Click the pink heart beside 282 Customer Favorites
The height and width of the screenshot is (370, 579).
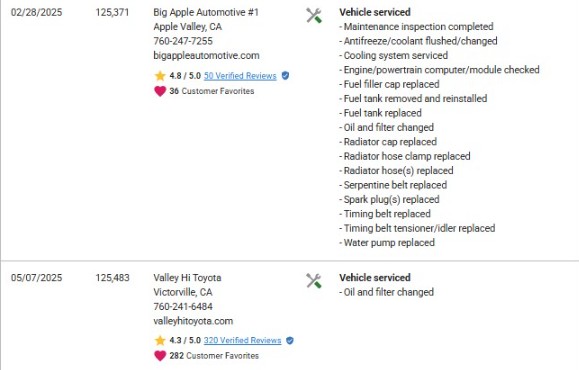coord(160,356)
